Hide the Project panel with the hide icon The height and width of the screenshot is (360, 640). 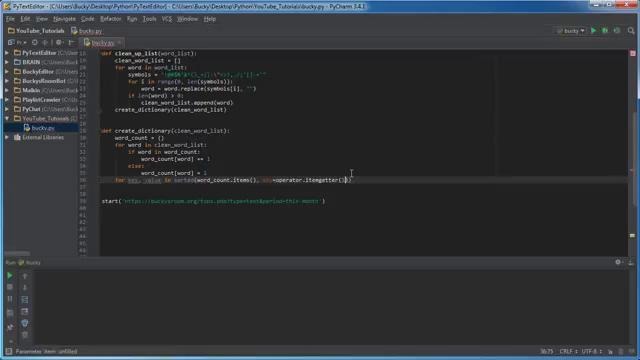pyautogui.click(x=72, y=42)
